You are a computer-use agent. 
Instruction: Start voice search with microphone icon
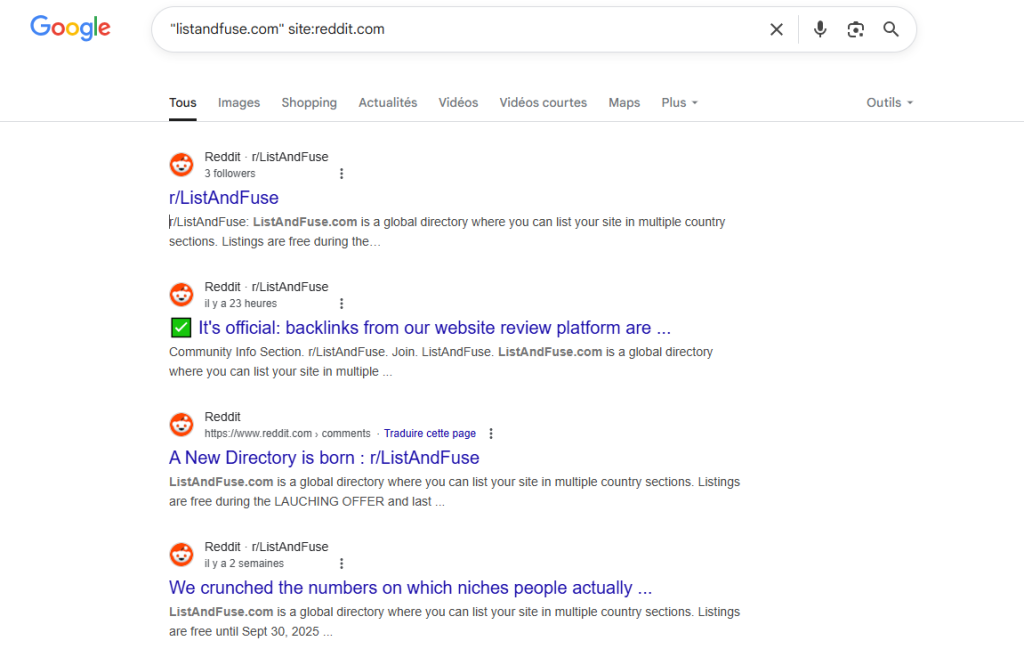coord(820,29)
